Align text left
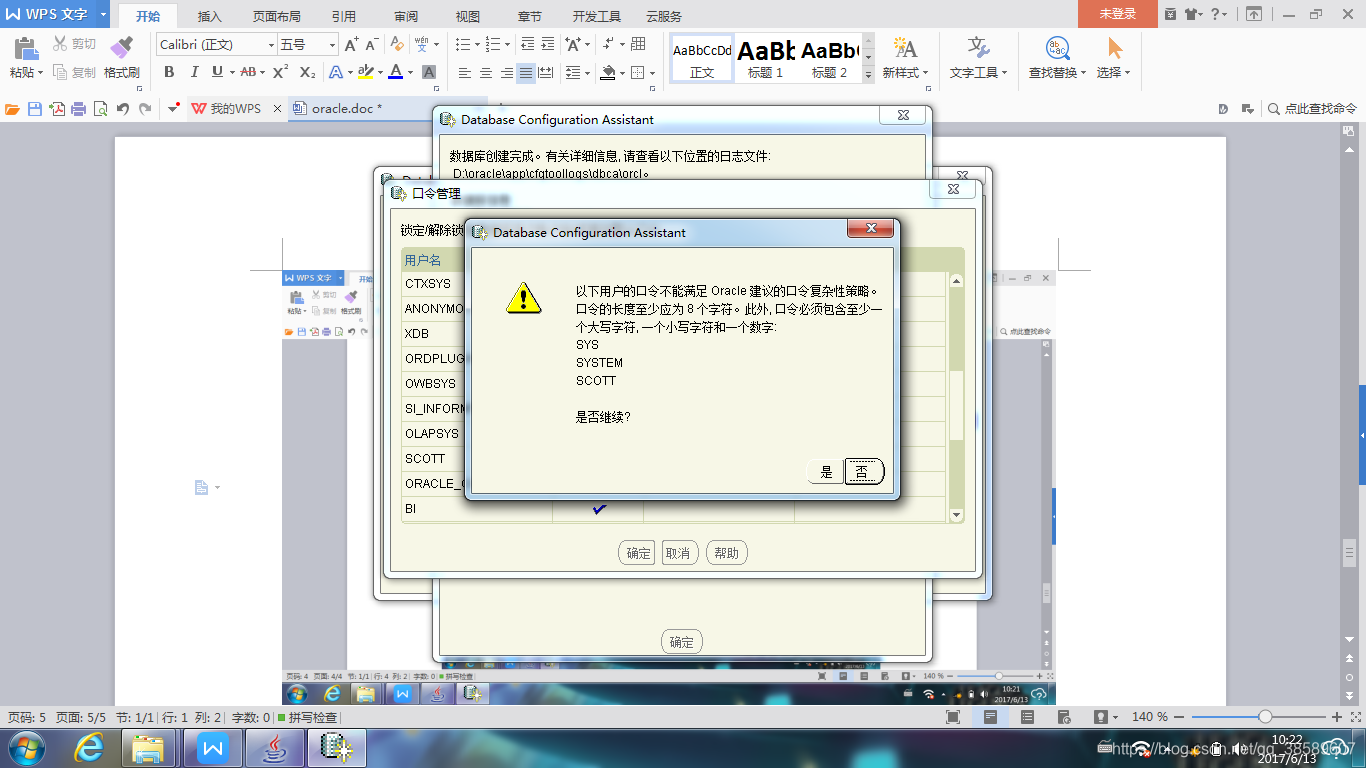1366x768 pixels. [464, 73]
